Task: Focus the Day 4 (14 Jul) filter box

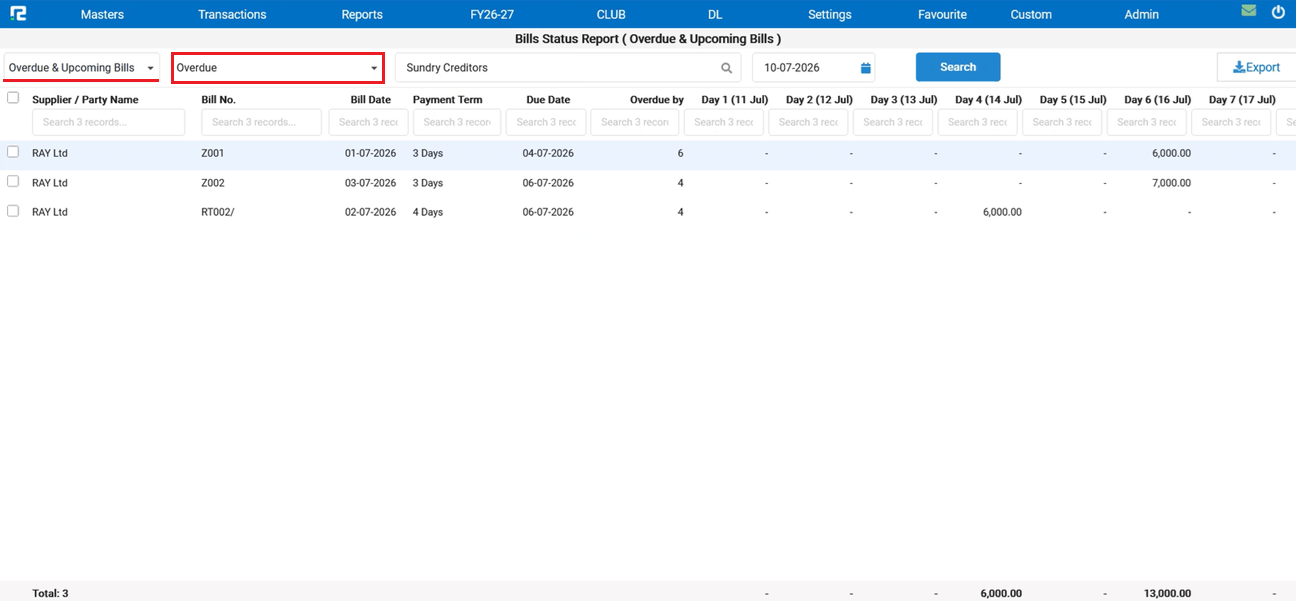Action: [x=978, y=122]
